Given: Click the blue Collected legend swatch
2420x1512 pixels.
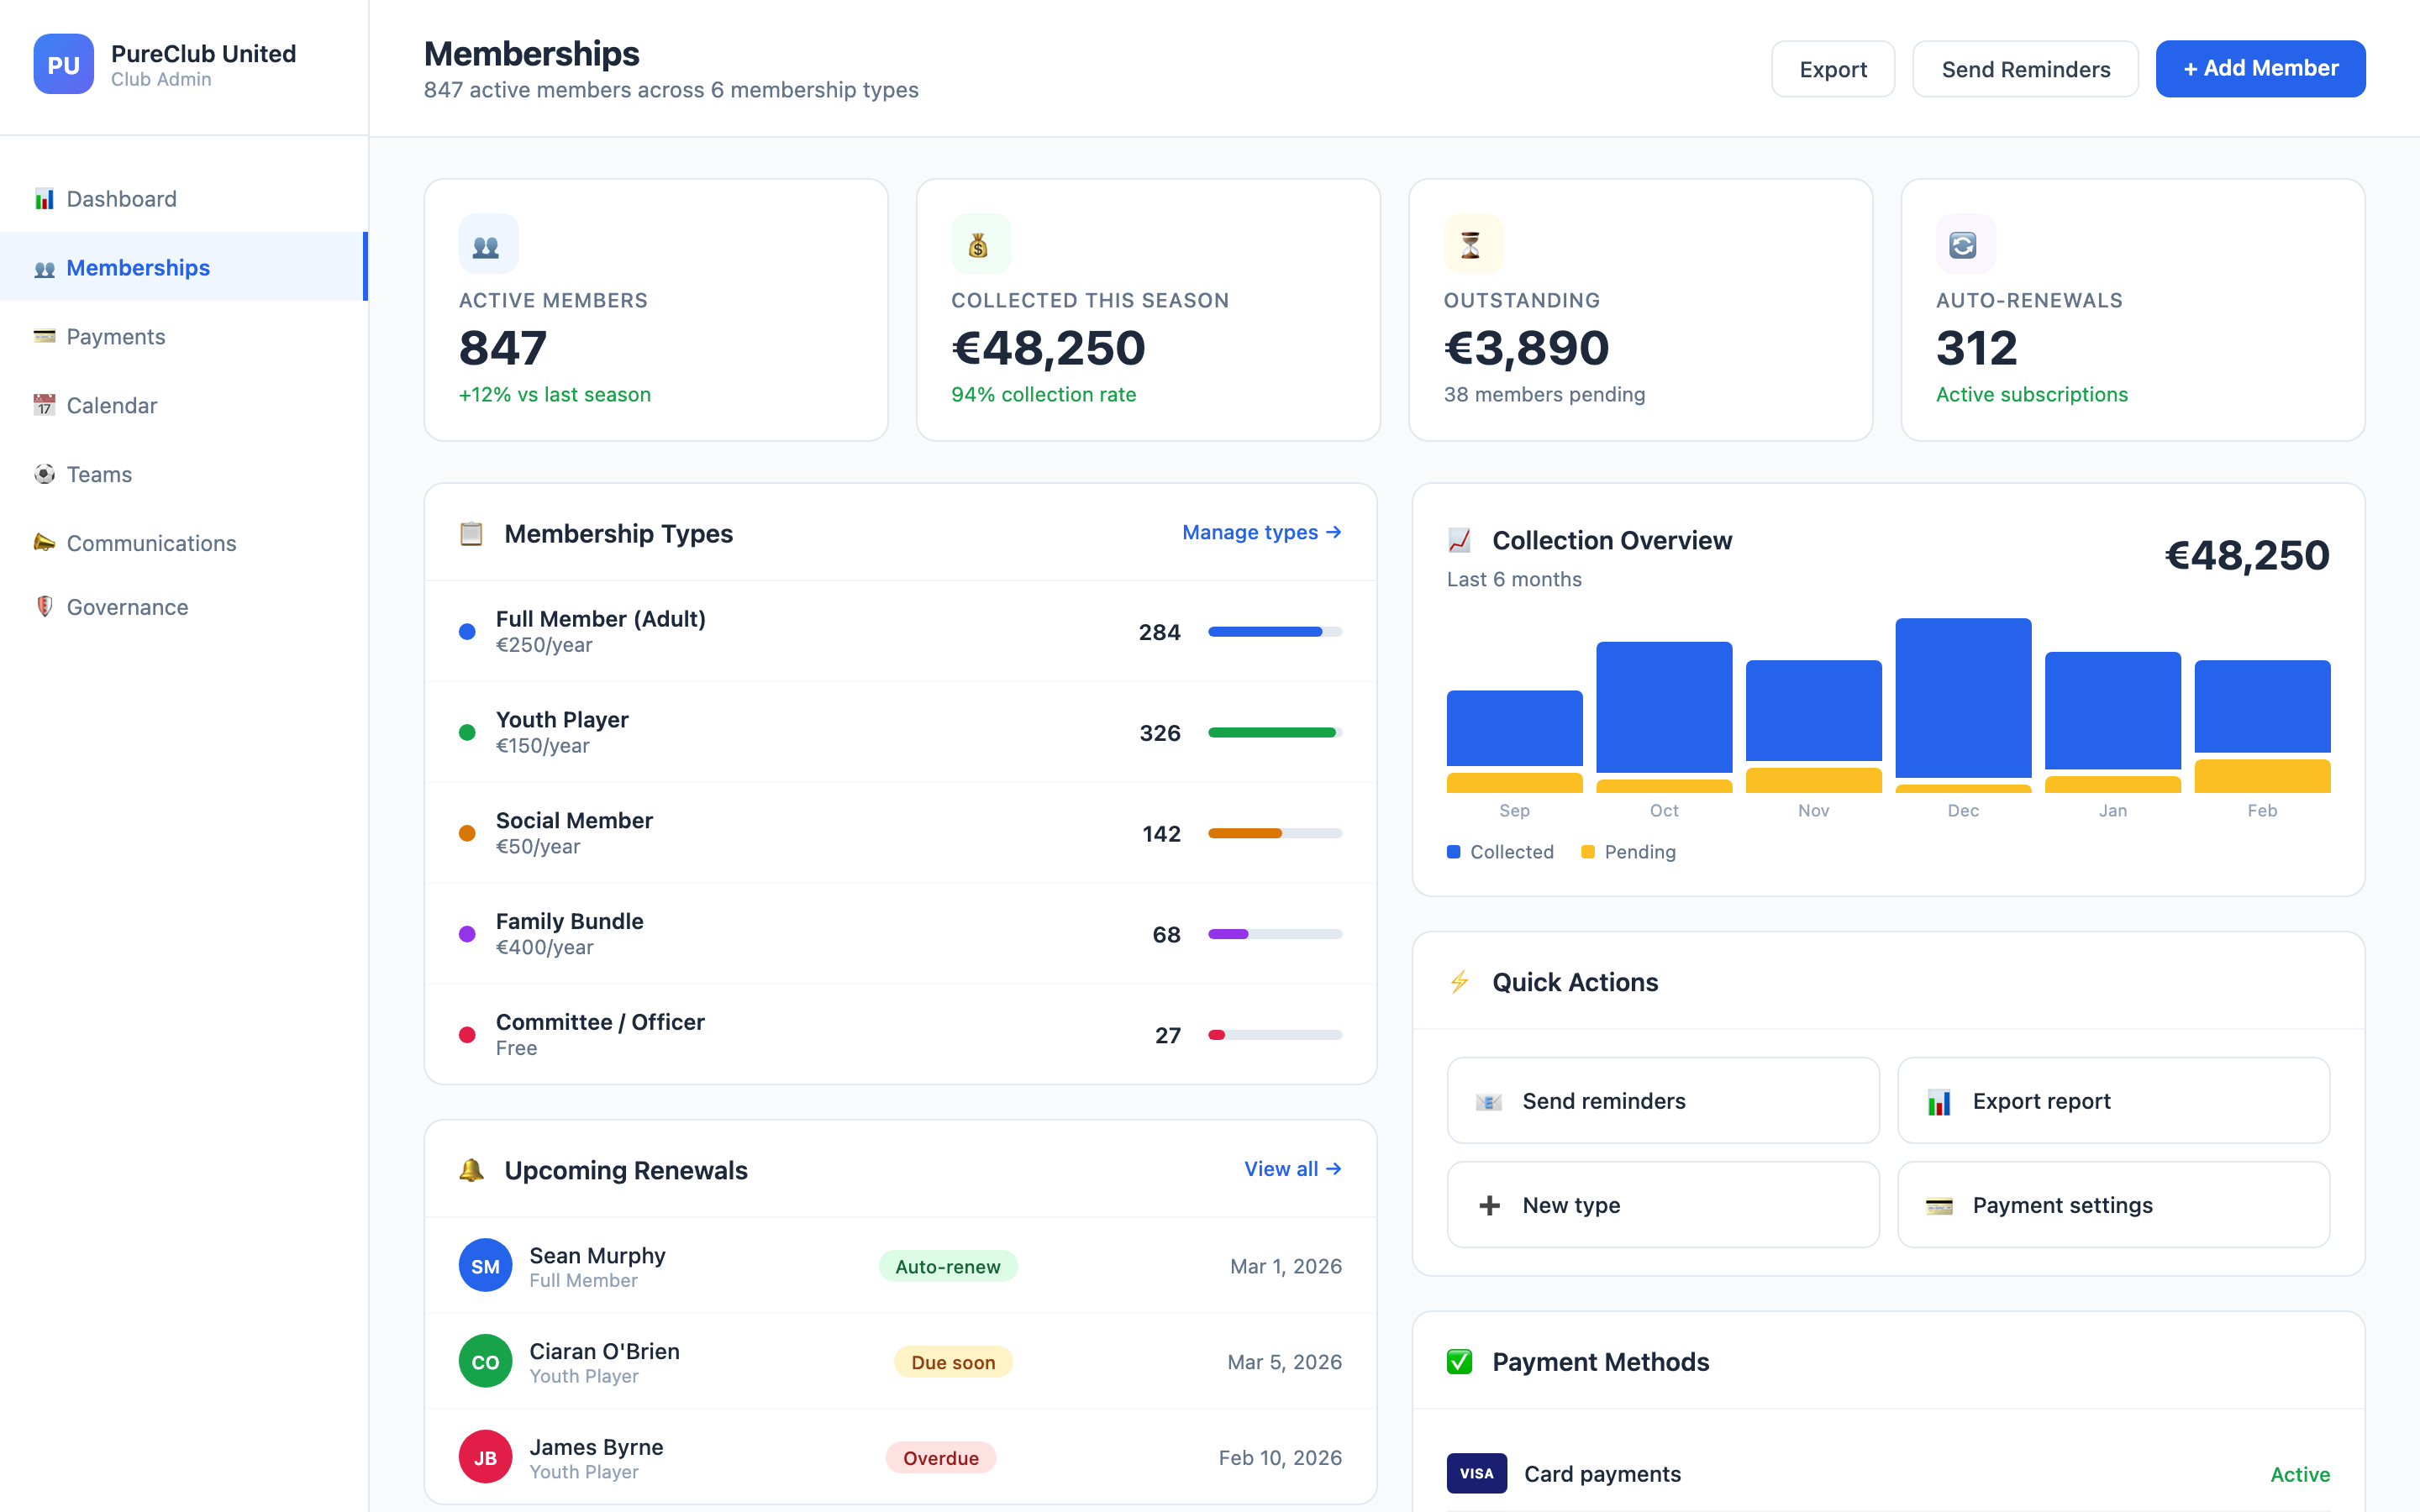Looking at the screenshot, I should click(x=1453, y=852).
